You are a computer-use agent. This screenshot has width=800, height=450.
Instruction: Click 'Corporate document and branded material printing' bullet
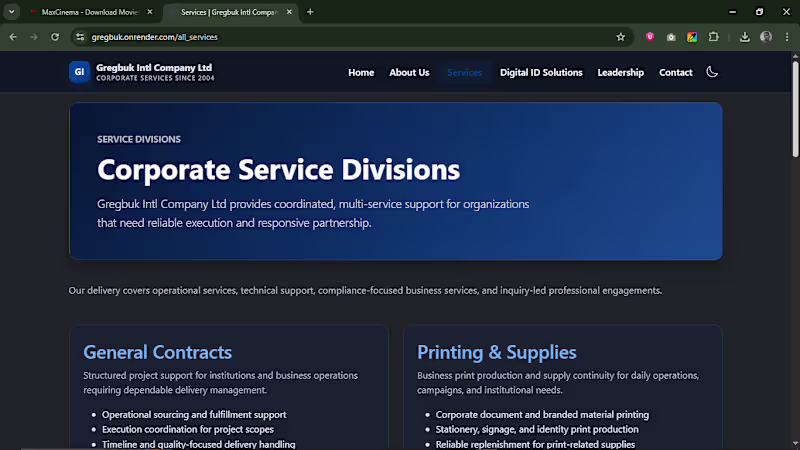[542, 415]
